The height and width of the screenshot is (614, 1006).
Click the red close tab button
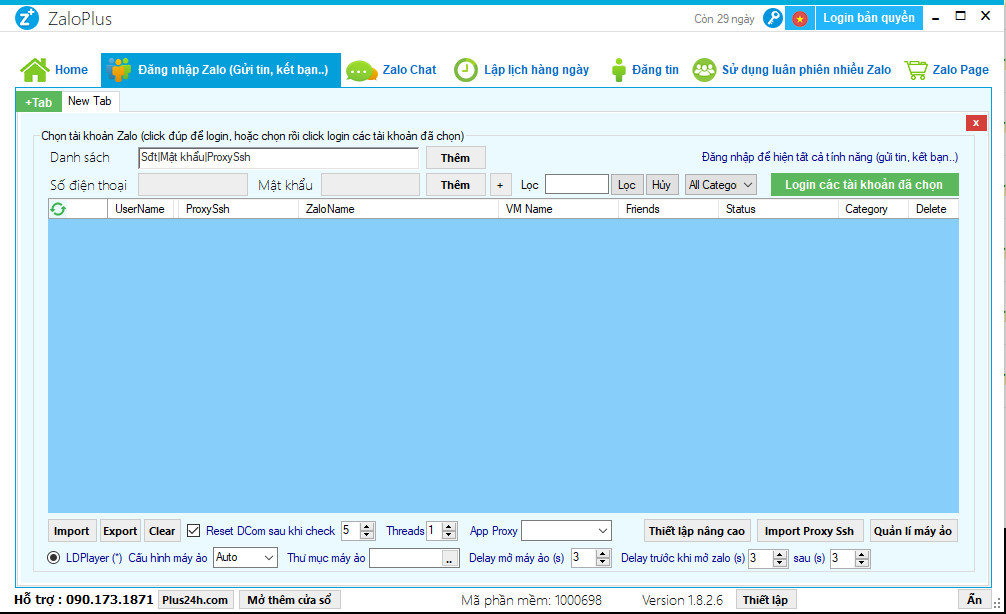[976, 123]
